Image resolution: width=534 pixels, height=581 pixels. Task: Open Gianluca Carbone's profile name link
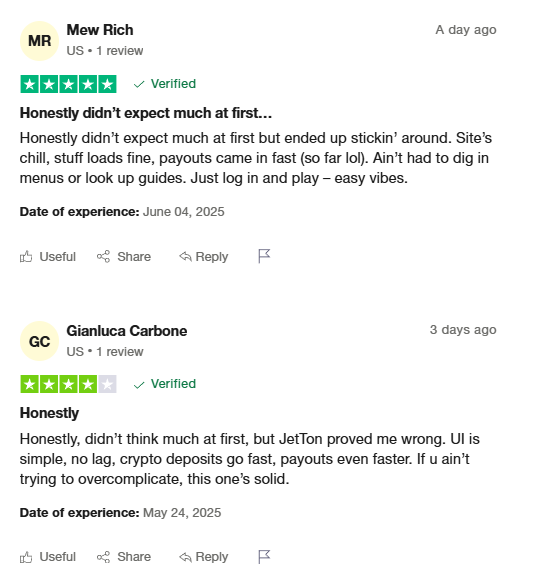[127, 331]
